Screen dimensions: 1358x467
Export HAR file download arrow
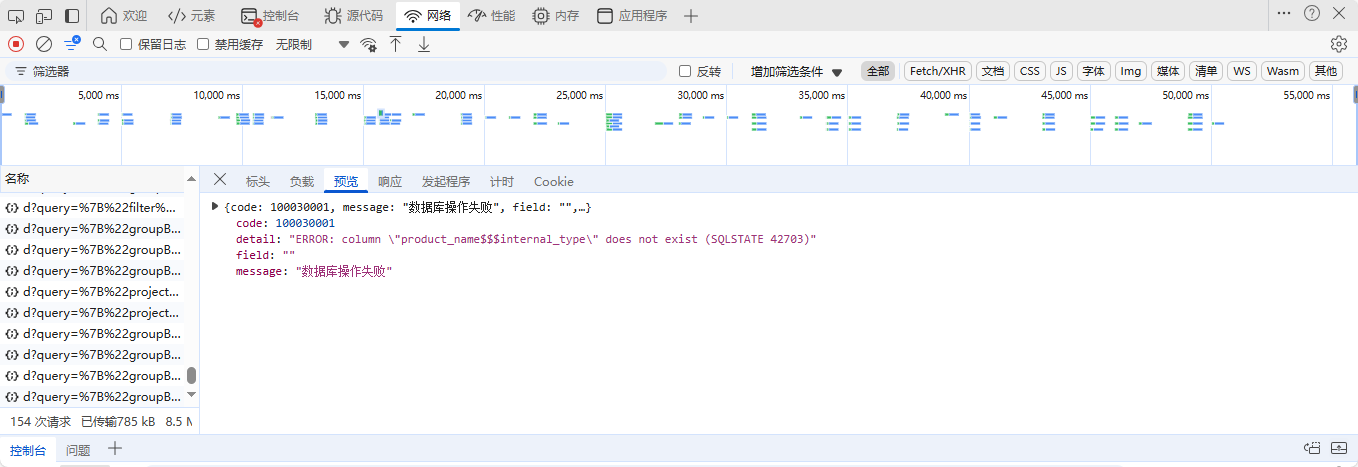point(424,44)
